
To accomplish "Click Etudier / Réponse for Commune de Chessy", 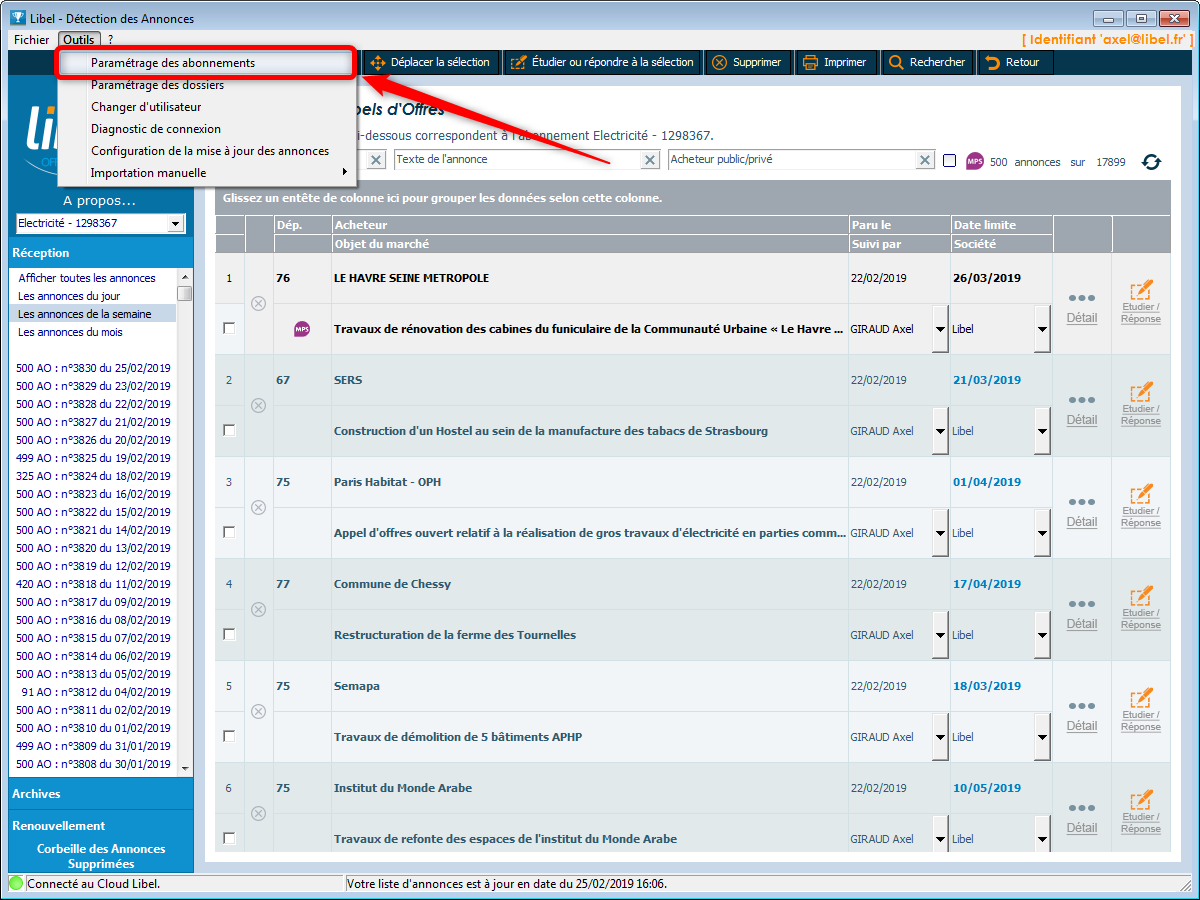I will 1141,609.
